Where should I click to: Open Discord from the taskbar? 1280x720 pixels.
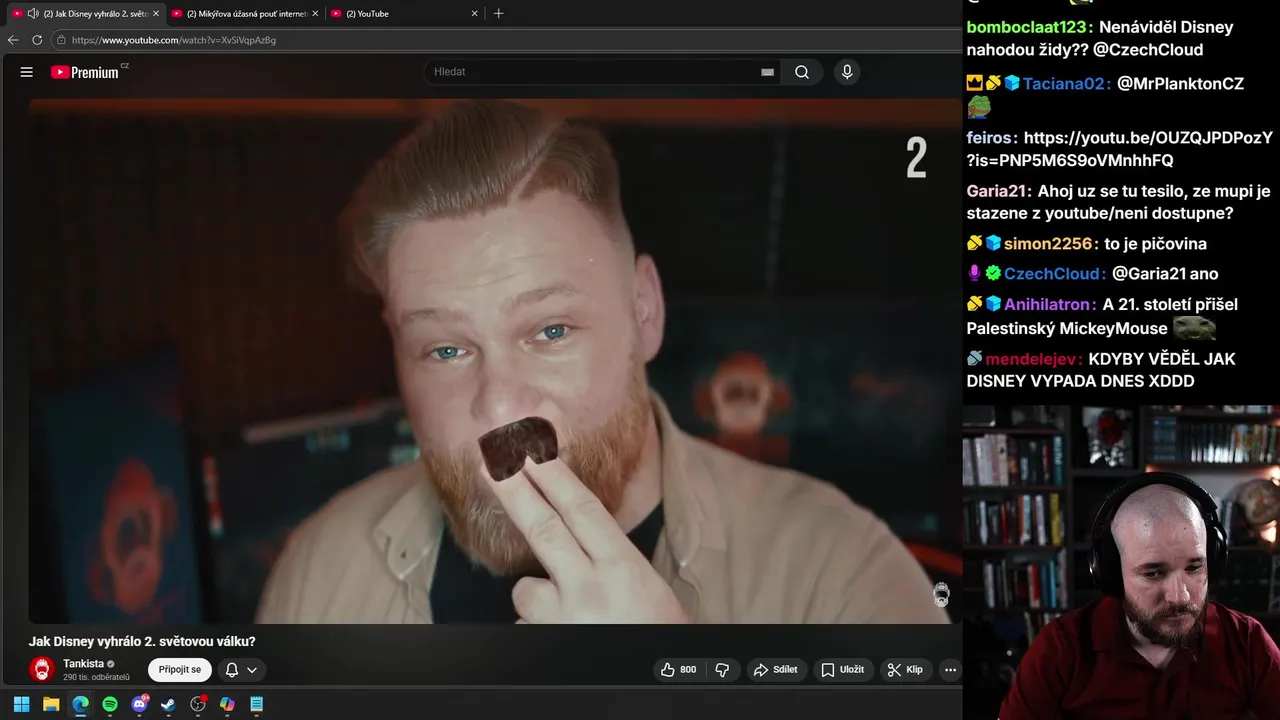(x=139, y=704)
